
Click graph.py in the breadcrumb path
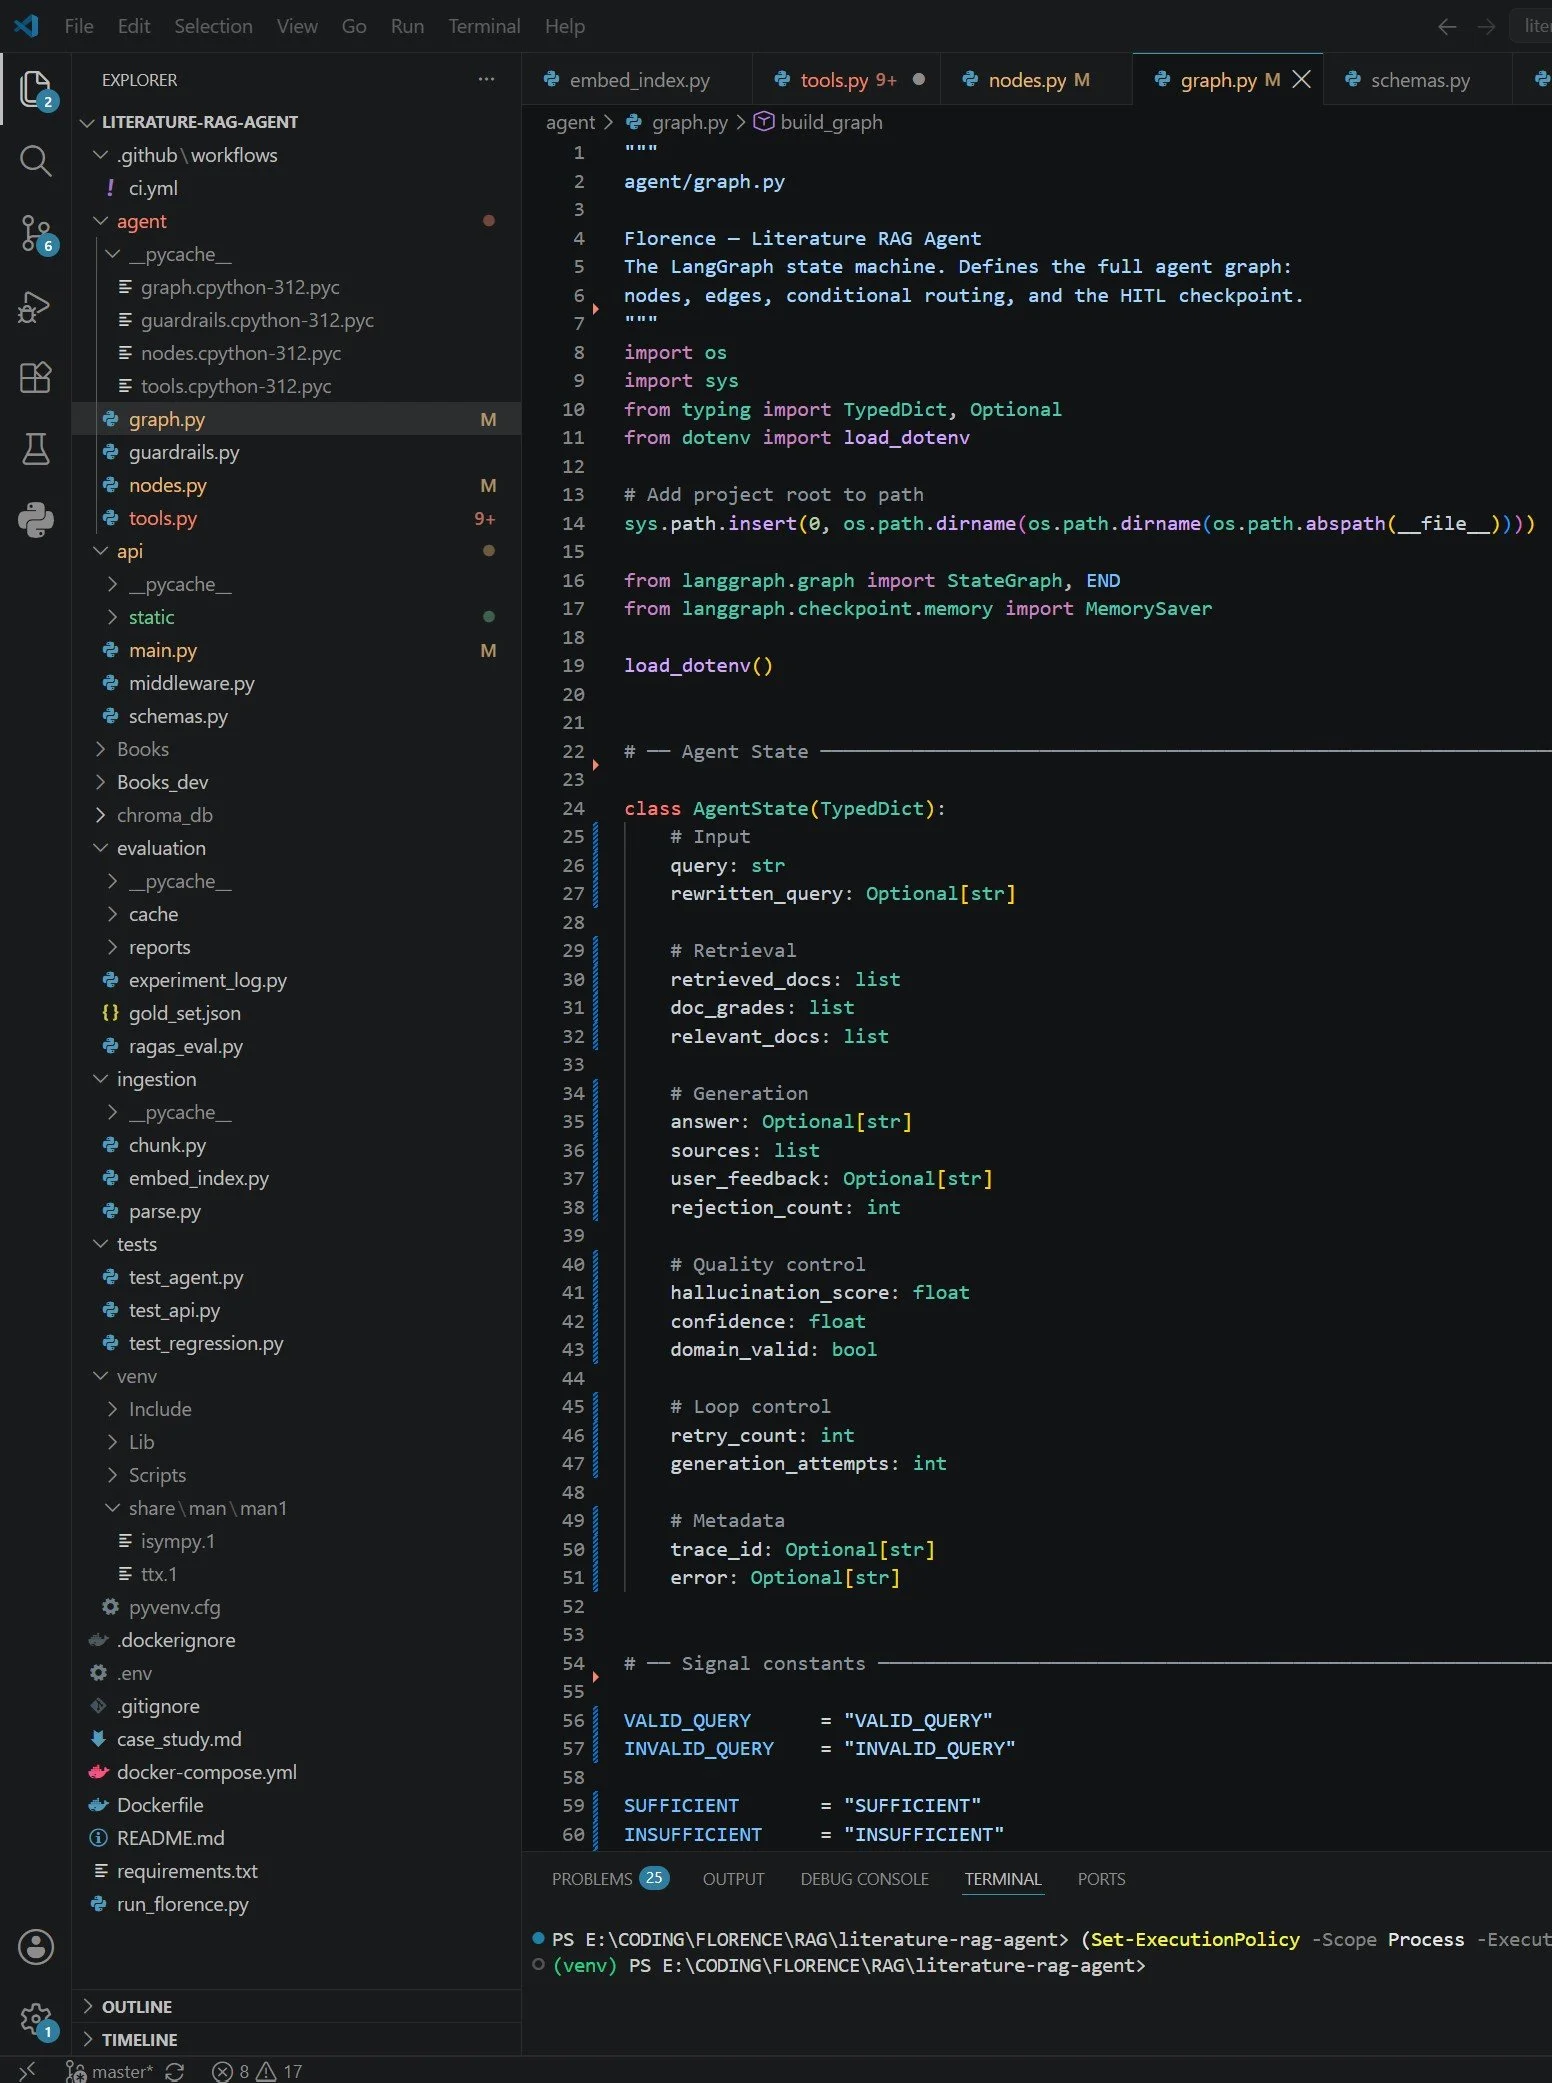689,122
